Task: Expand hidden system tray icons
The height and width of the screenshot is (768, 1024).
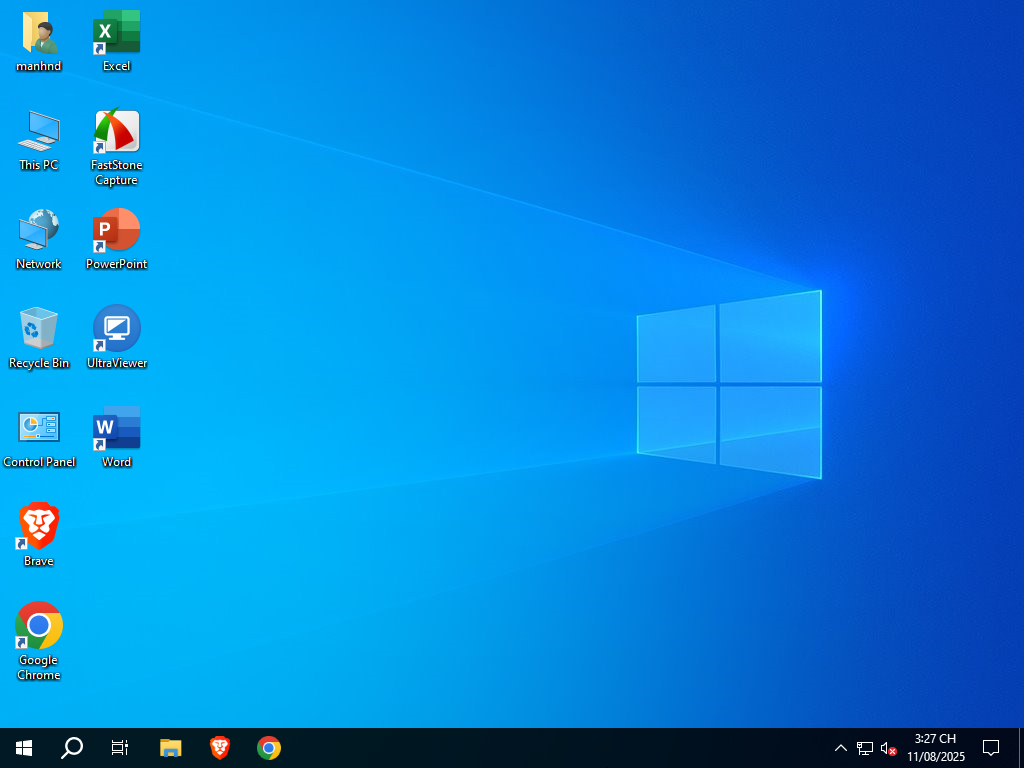Action: coord(841,747)
